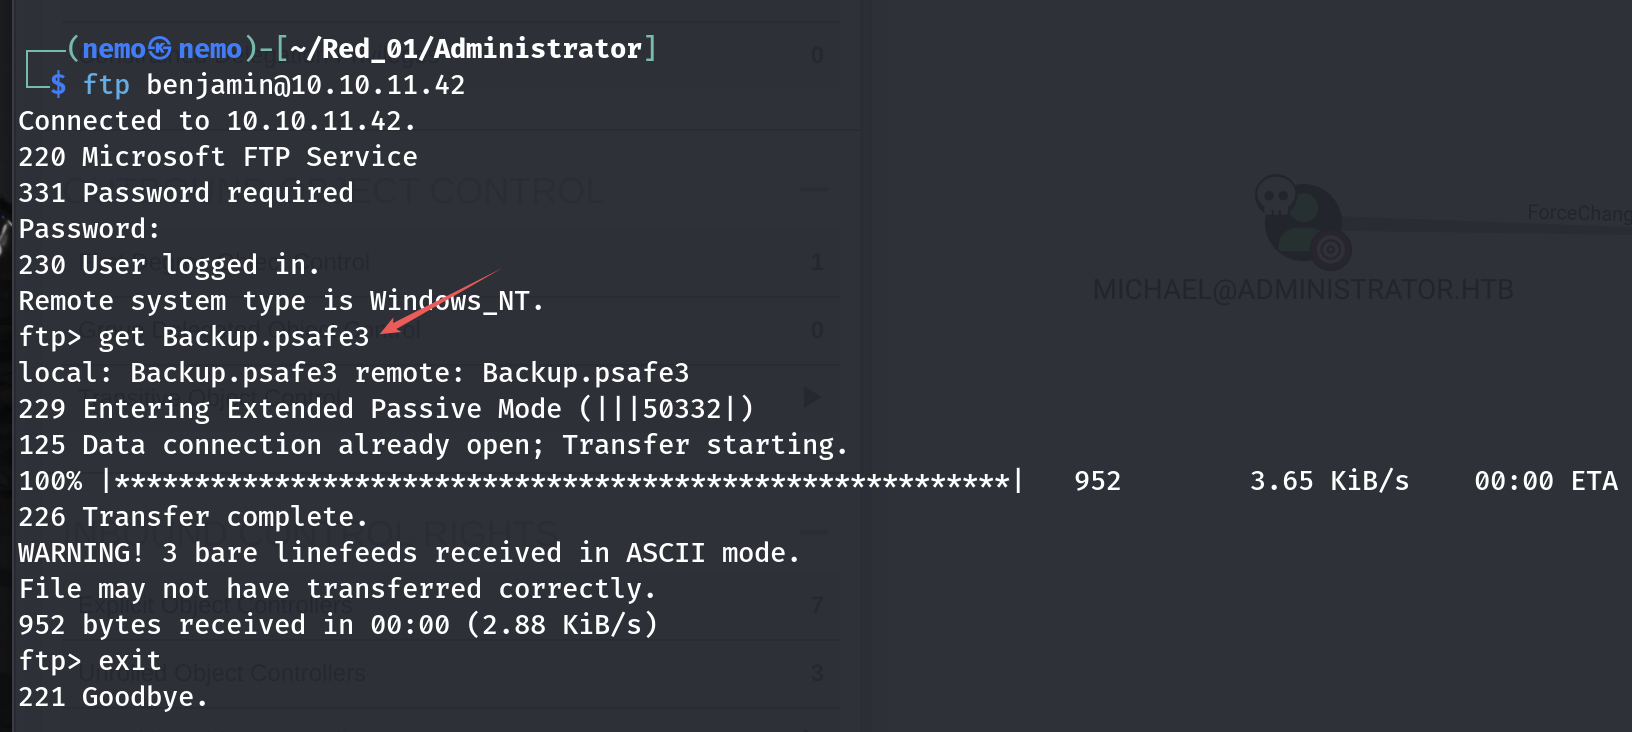Click the red target badge on the user node

[1330, 250]
